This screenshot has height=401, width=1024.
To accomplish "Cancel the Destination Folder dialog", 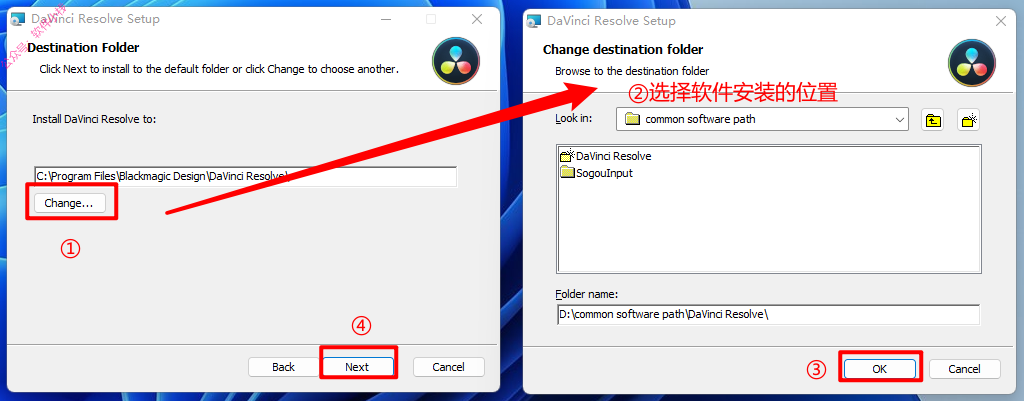I will point(449,367).
